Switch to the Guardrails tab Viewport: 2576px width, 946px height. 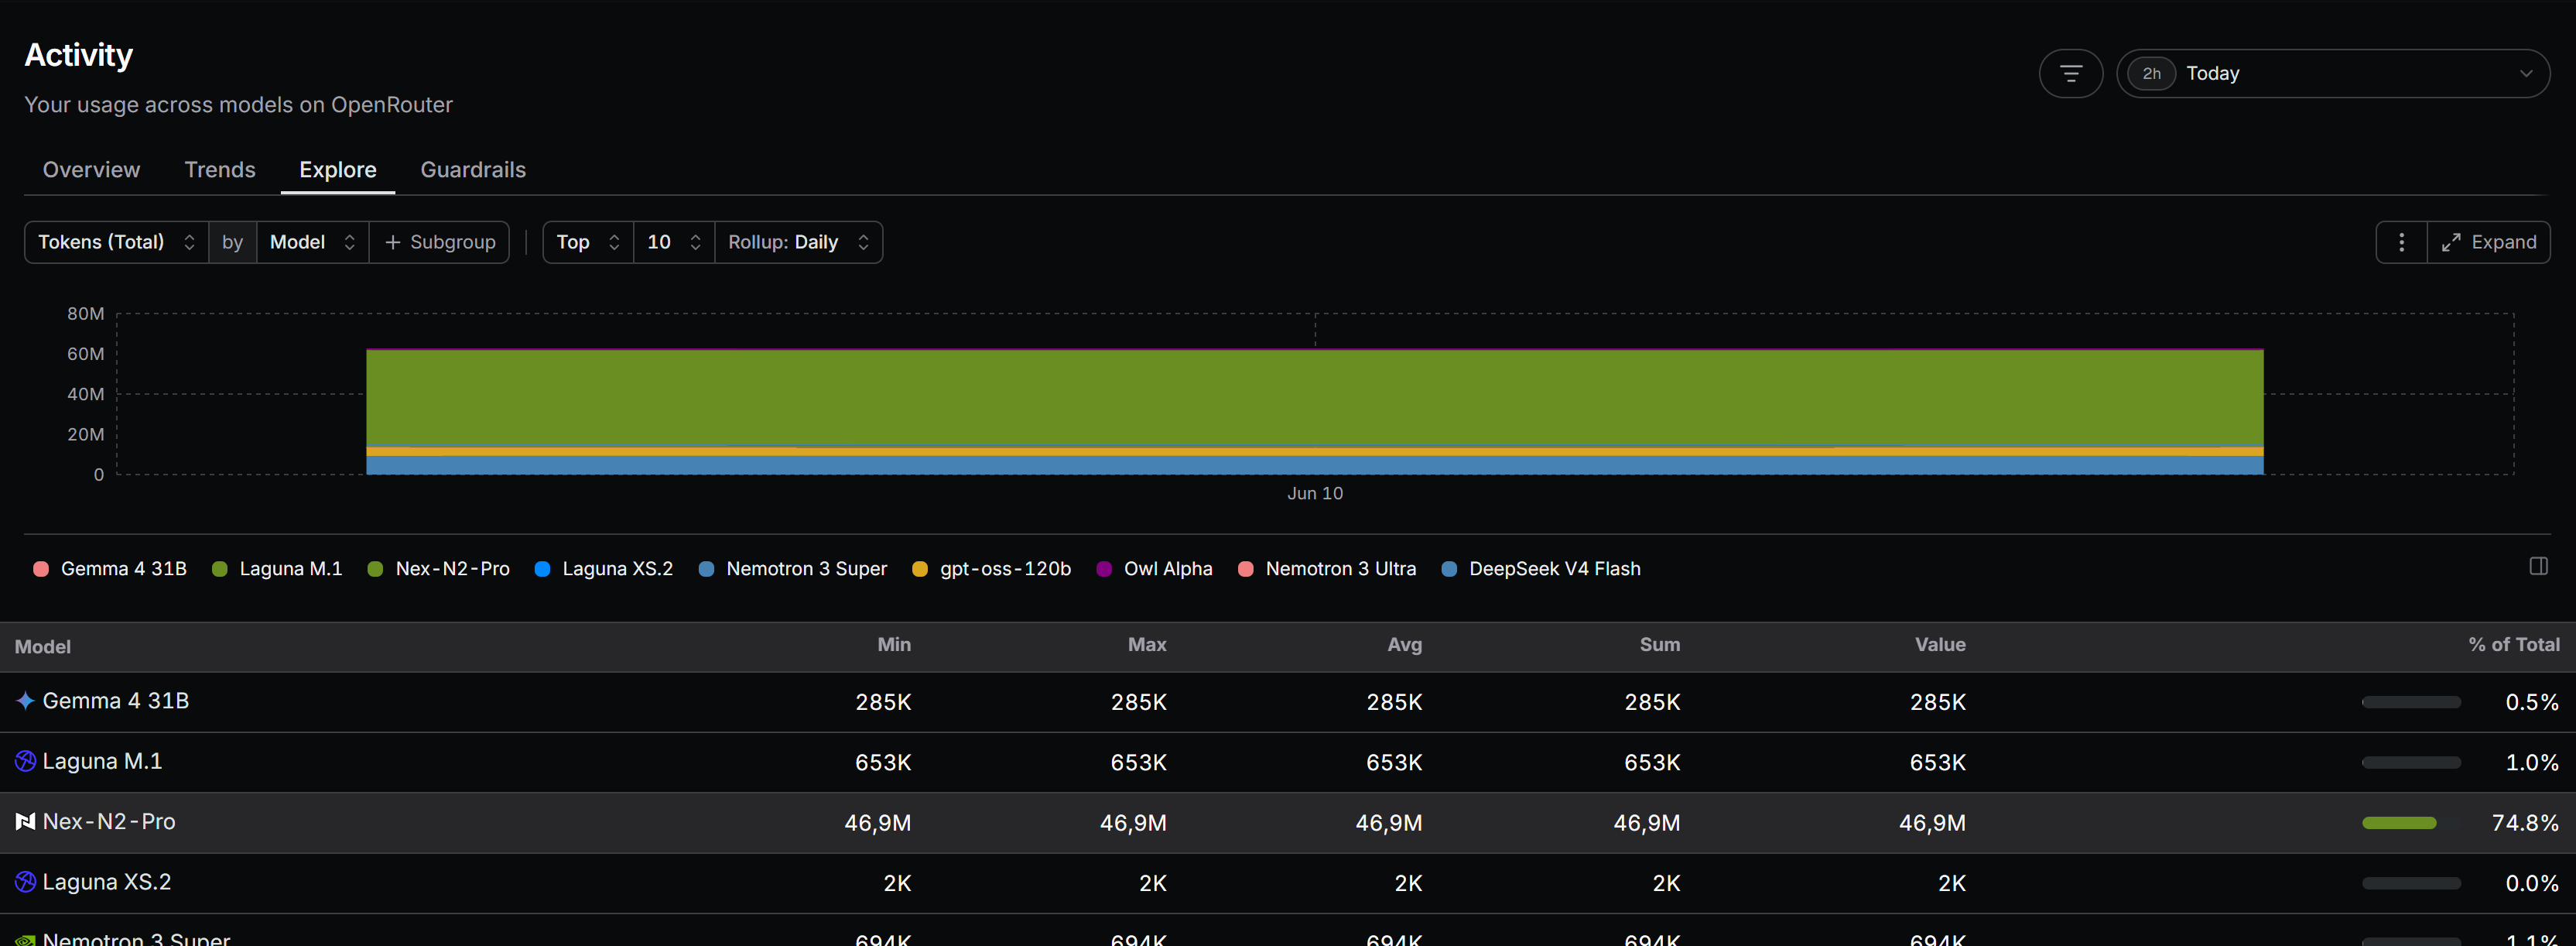pos(473,169)
